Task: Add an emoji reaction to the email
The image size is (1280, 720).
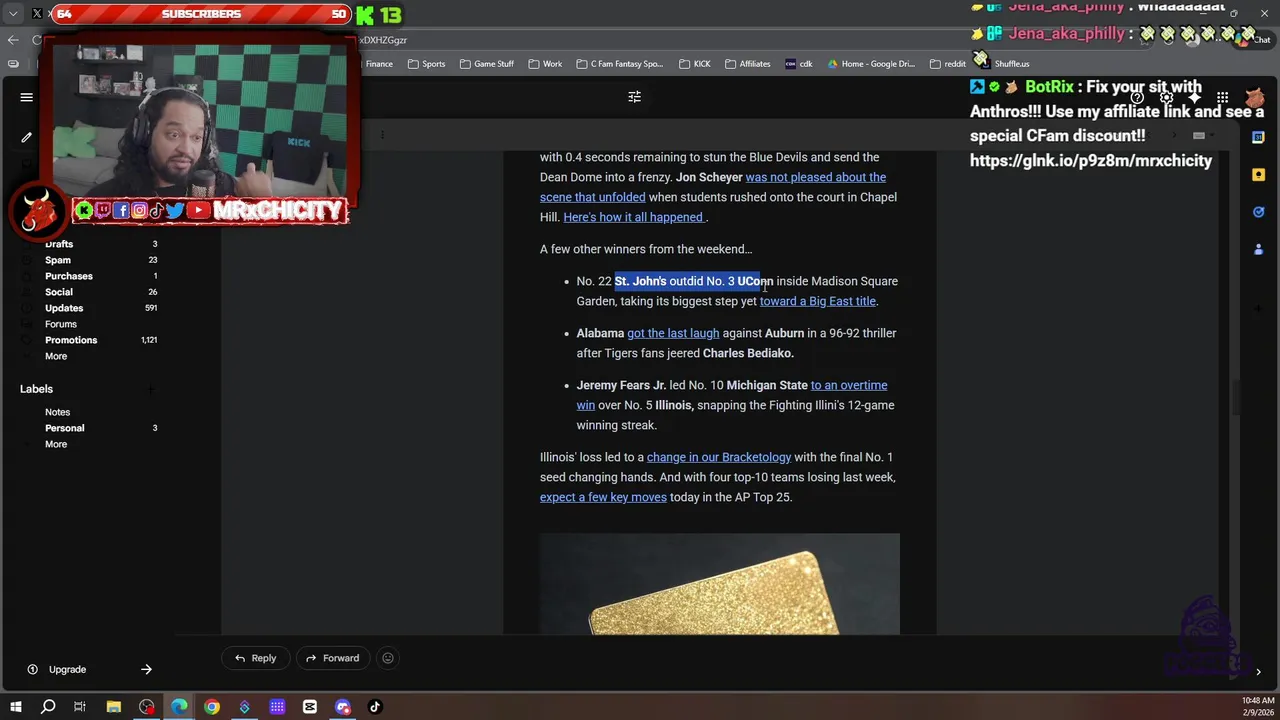Action: [x=388, y=658]
